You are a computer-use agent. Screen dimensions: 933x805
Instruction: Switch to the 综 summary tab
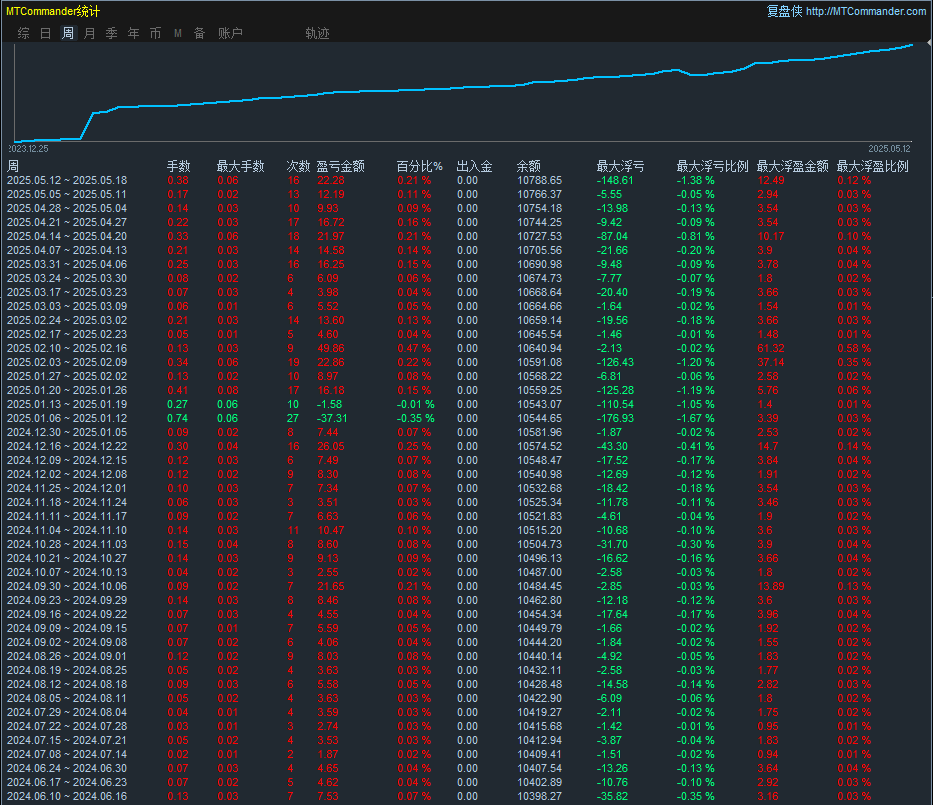click(x=23, y=33)
